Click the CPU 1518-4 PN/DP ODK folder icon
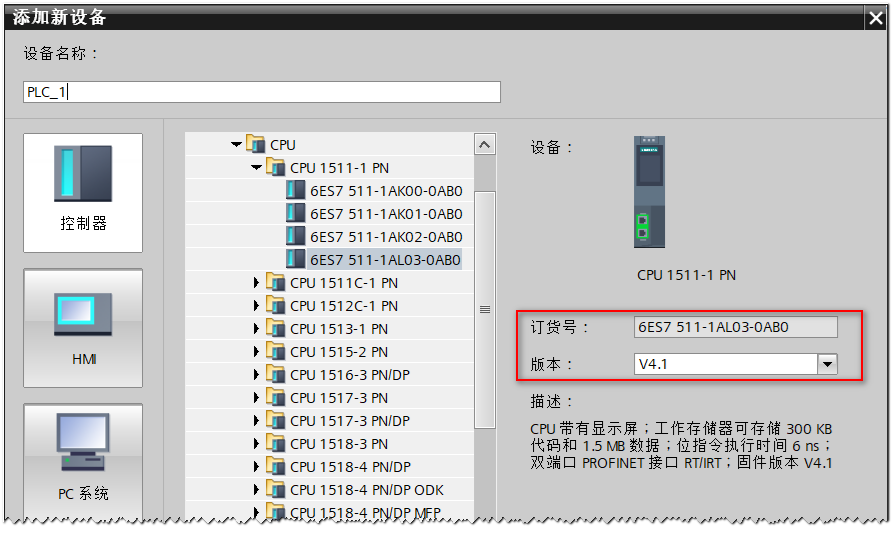Screen dimensions: 892x533 coord(276,489)
